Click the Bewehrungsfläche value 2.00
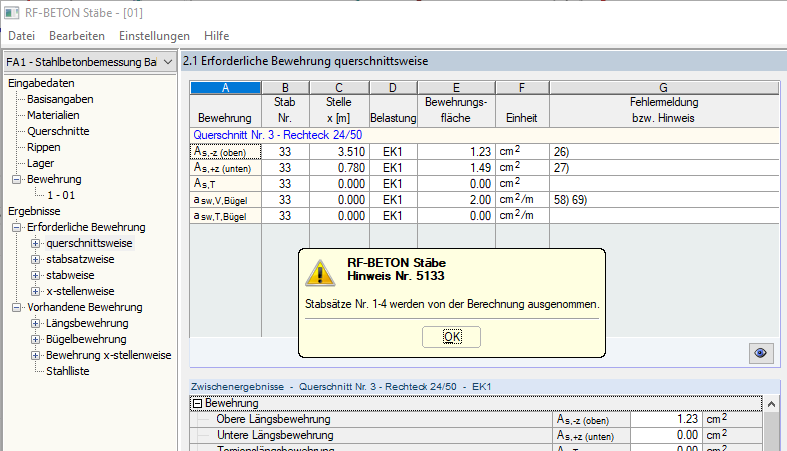 click(x=456, y=200)
